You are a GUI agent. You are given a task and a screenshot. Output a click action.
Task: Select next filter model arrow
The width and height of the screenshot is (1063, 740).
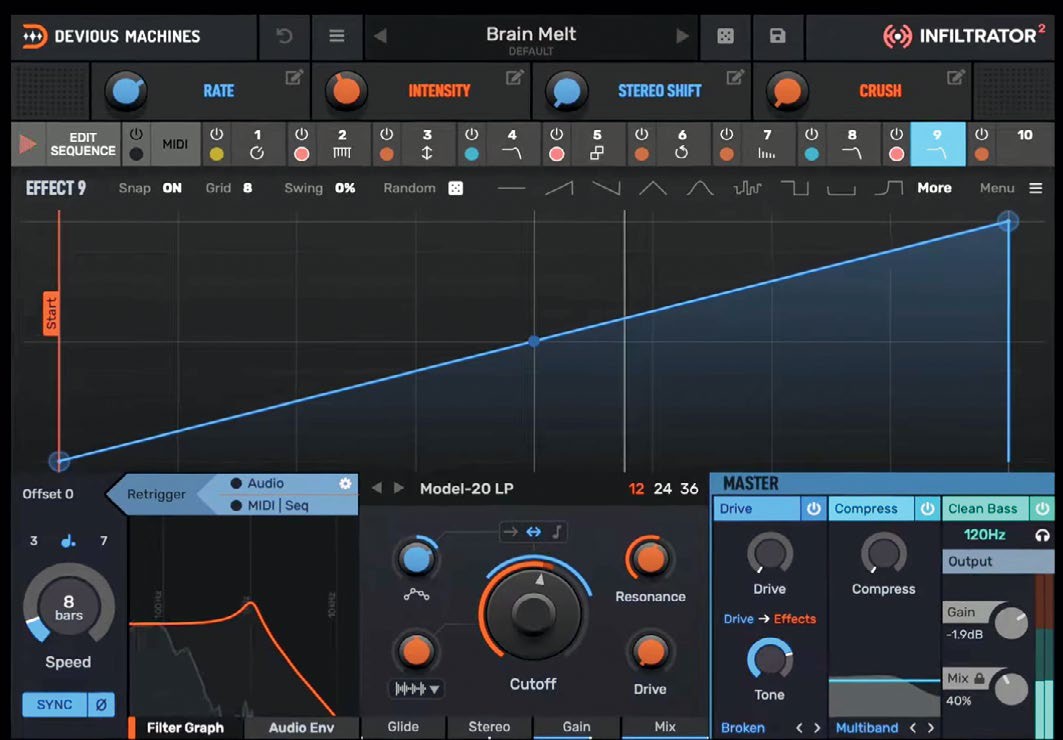click(399, 488)
